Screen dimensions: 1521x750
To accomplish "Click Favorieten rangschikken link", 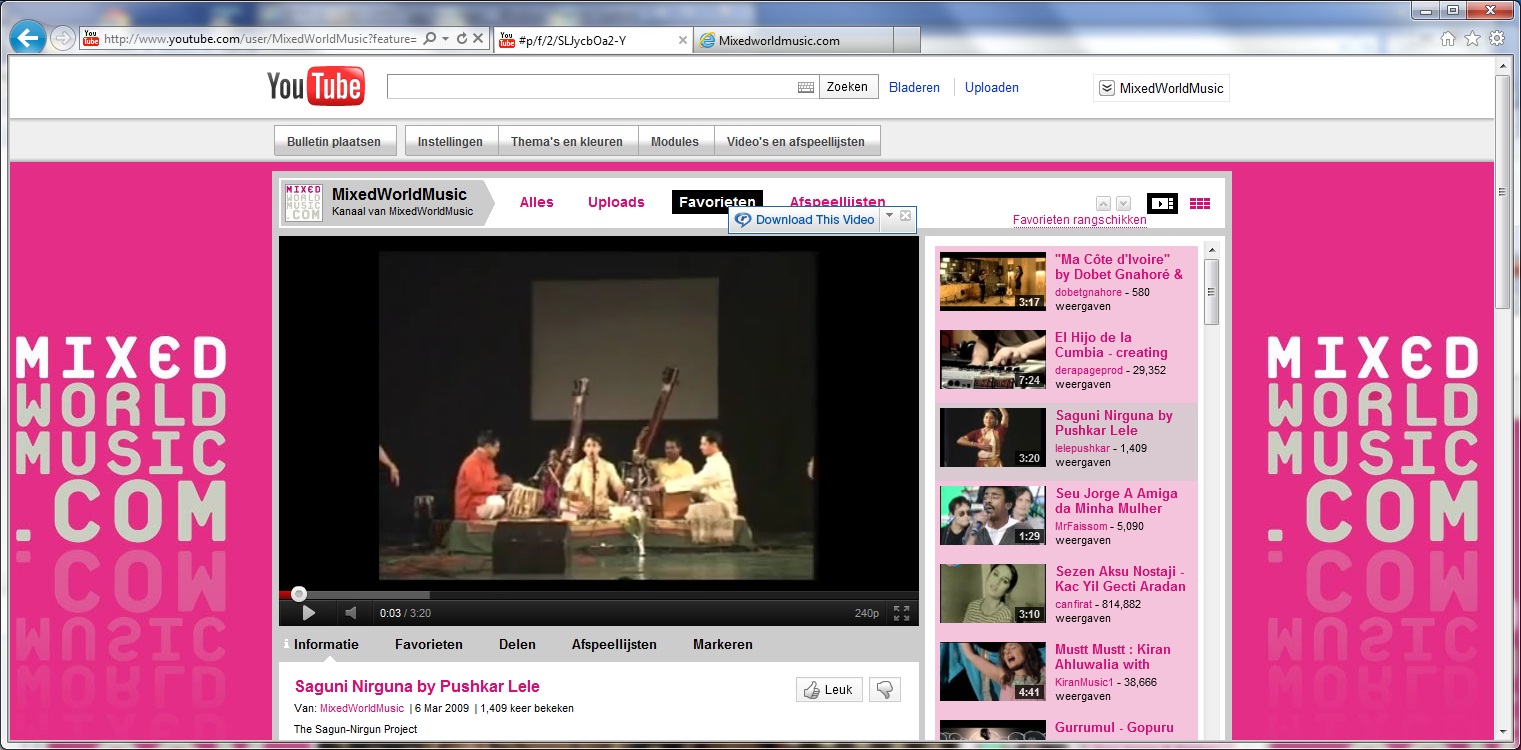I will [x=1080, y=221].
